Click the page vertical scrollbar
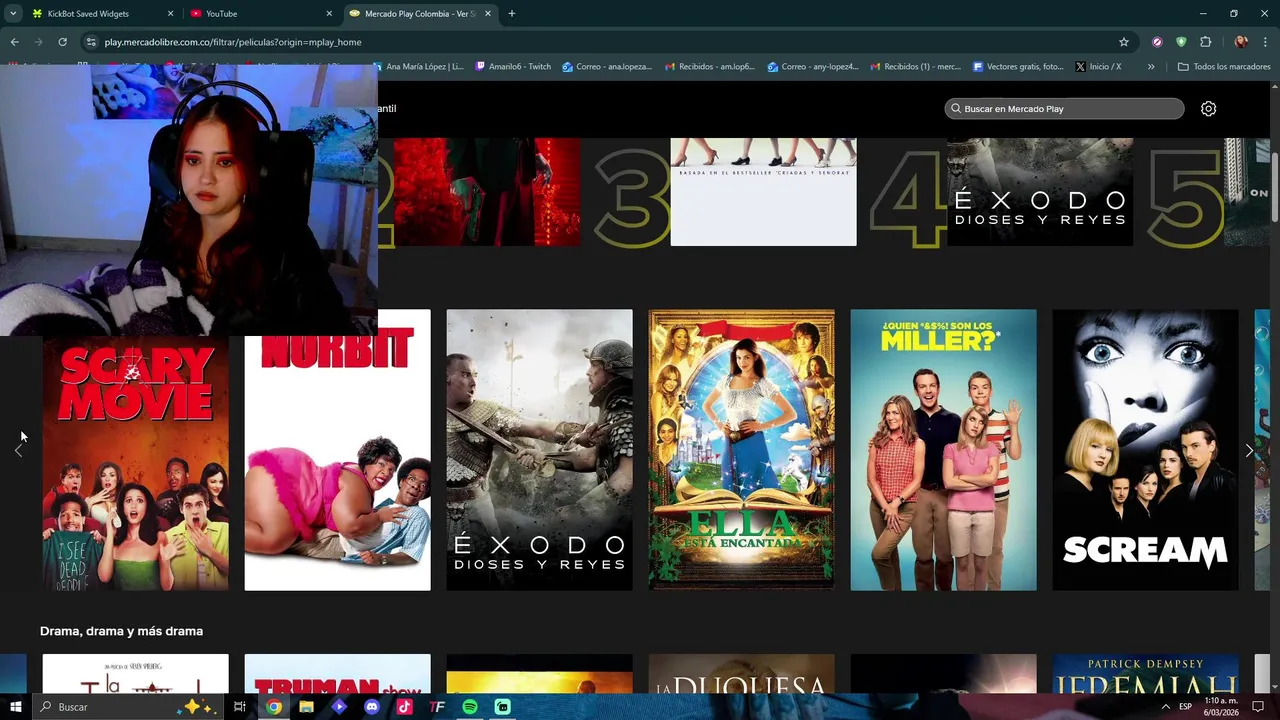The width and height of the screenshot is (1280, 720). click(x=1274, y=187)
